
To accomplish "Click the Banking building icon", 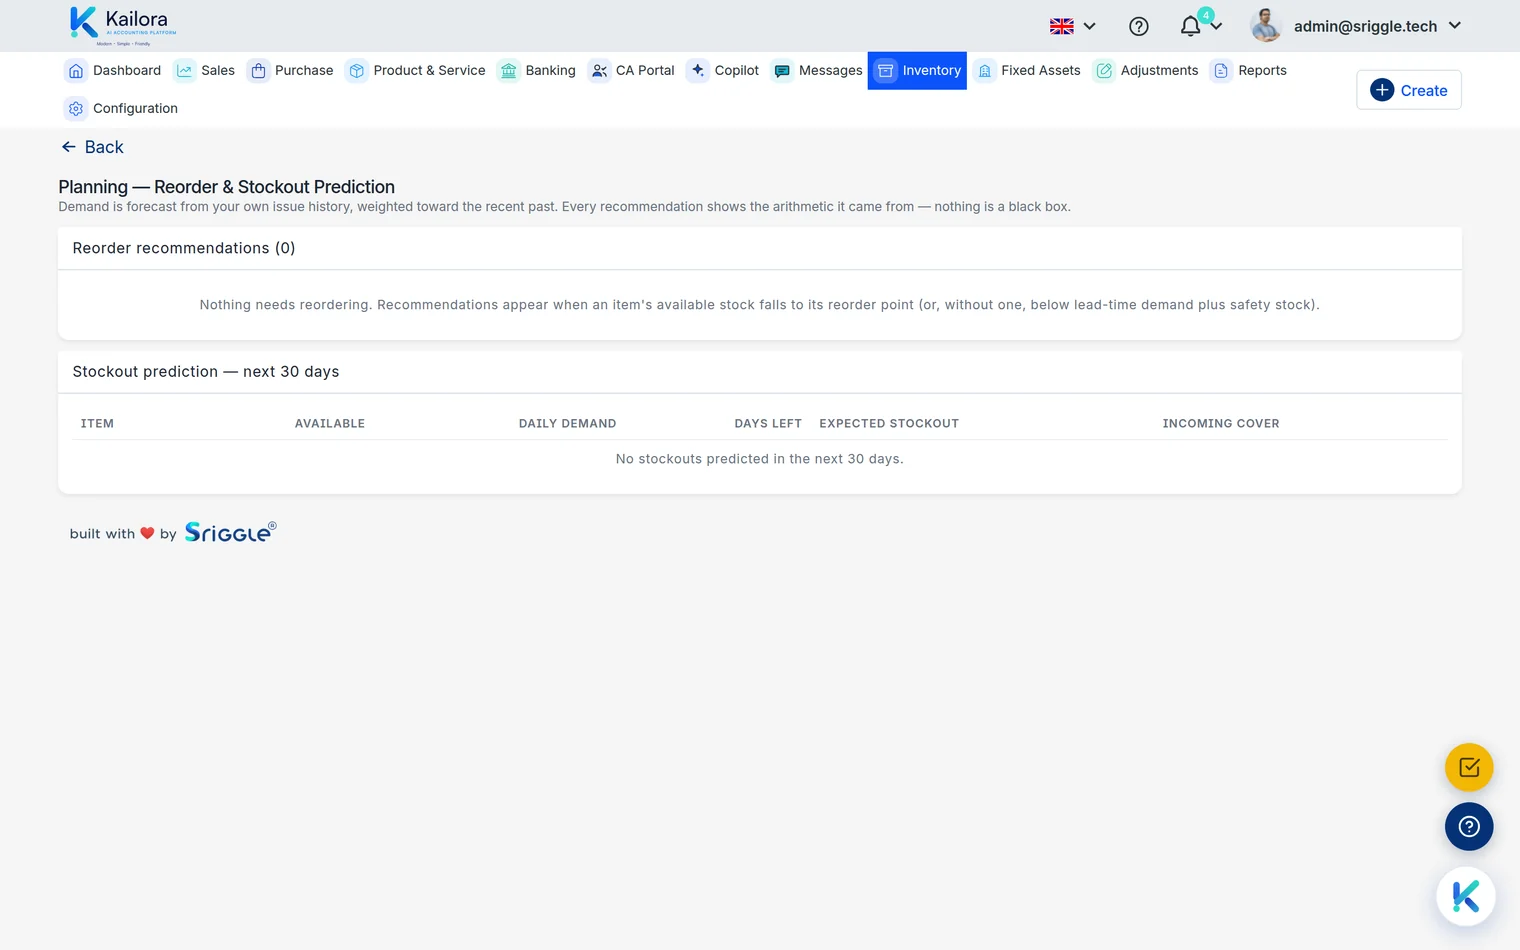I will point(509,71).
